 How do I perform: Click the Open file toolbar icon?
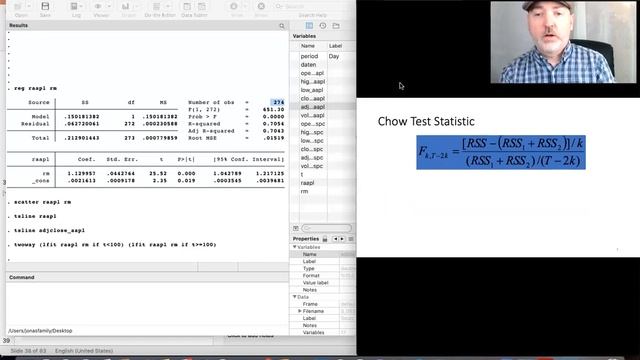tap(18, 7)
